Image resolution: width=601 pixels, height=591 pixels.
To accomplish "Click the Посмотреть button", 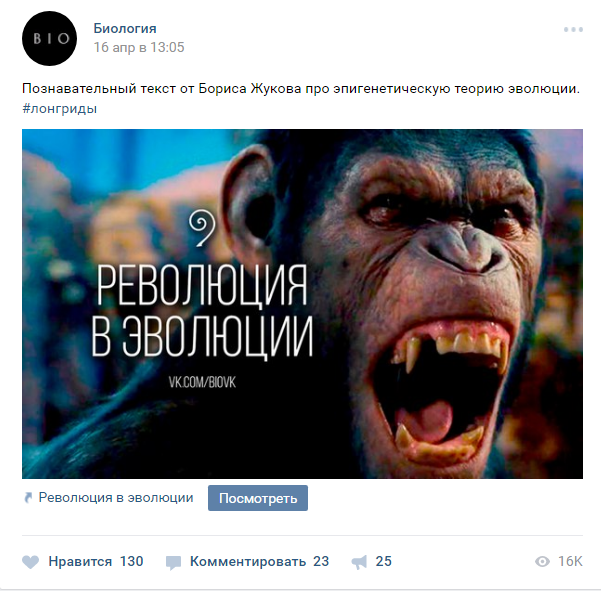I will click(258, 498).
